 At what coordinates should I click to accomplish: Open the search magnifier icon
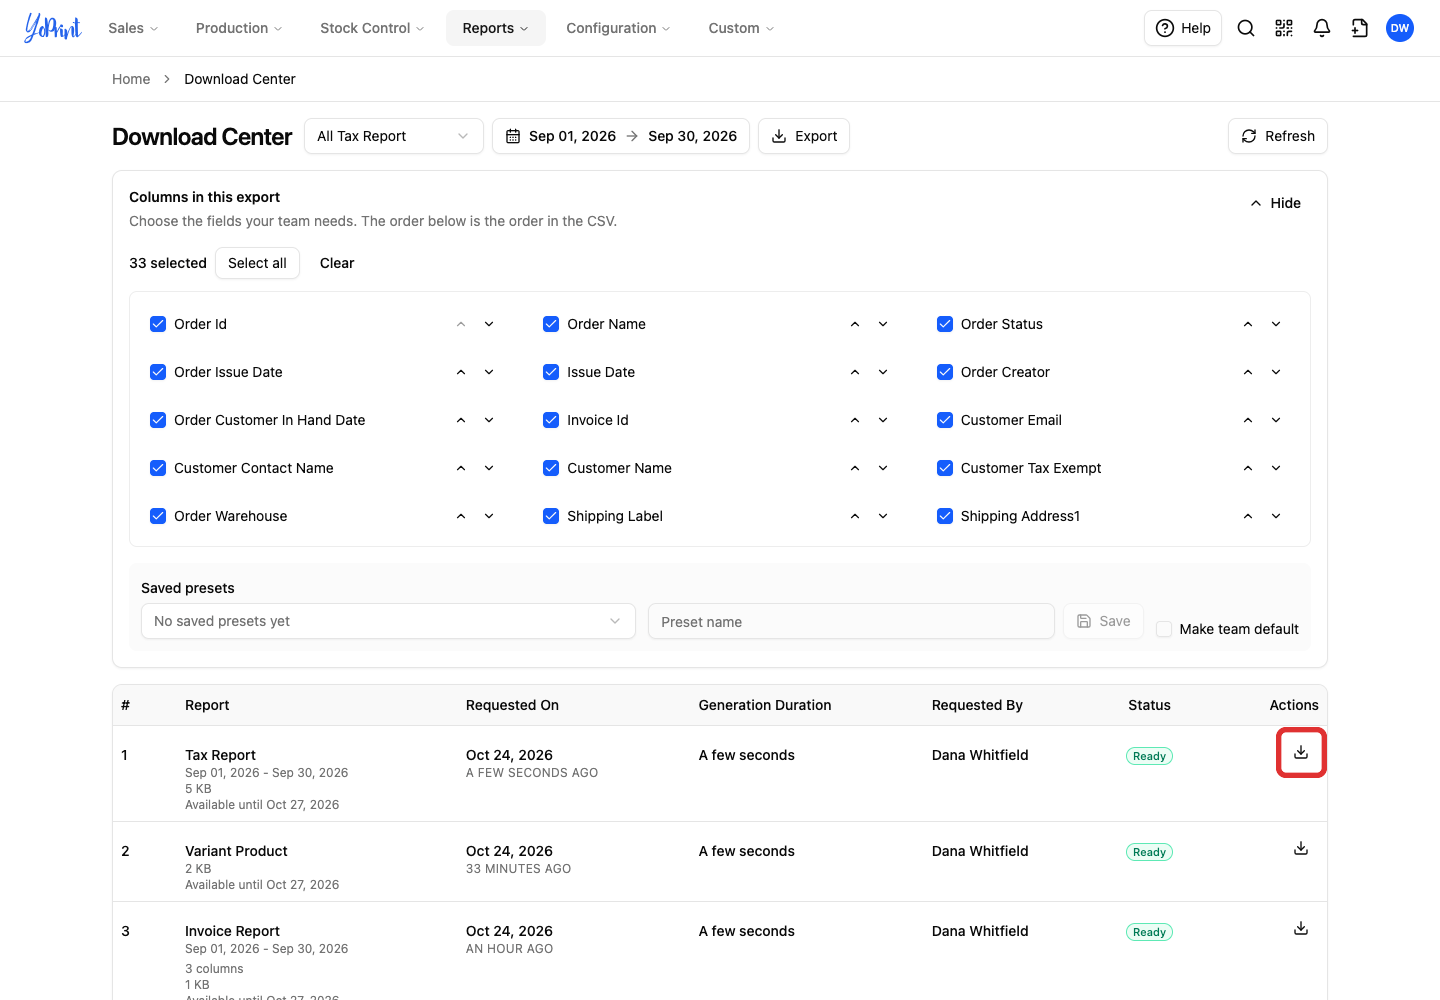coord(1246,28)
